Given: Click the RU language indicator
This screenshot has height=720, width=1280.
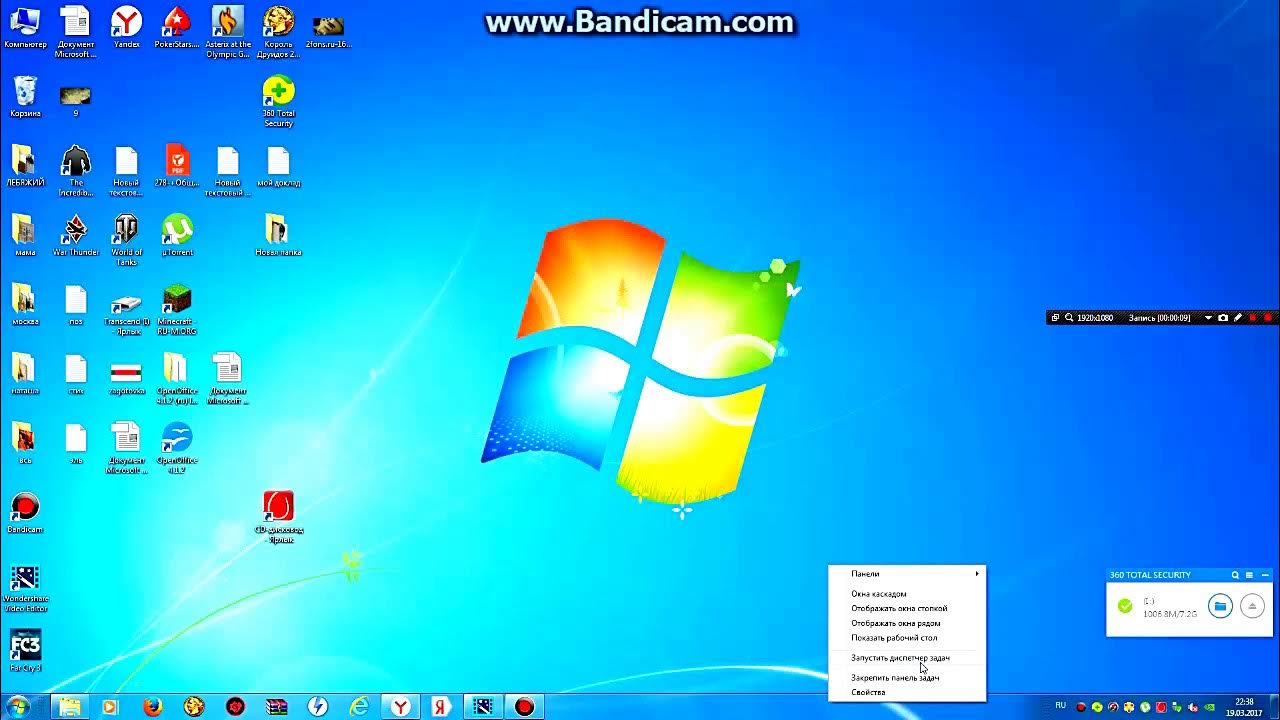Looking at the screenshot, I should point(1061,706).
